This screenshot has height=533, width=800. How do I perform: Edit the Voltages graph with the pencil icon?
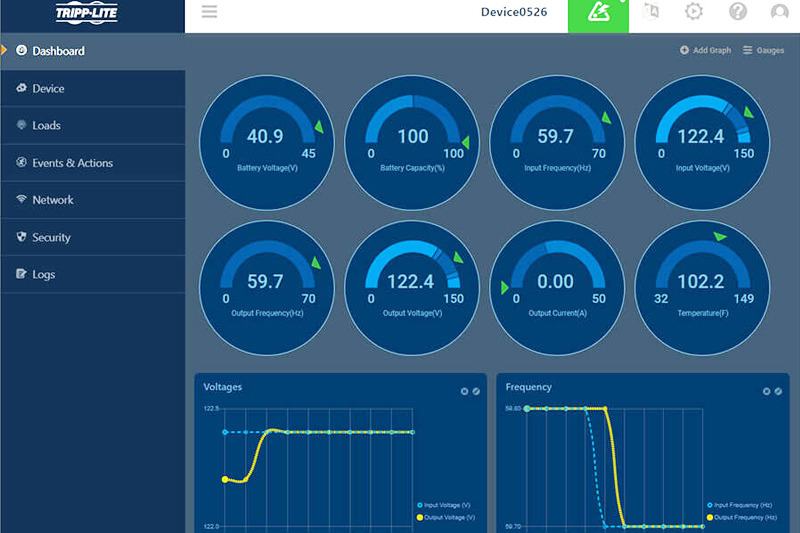[476, 391]
